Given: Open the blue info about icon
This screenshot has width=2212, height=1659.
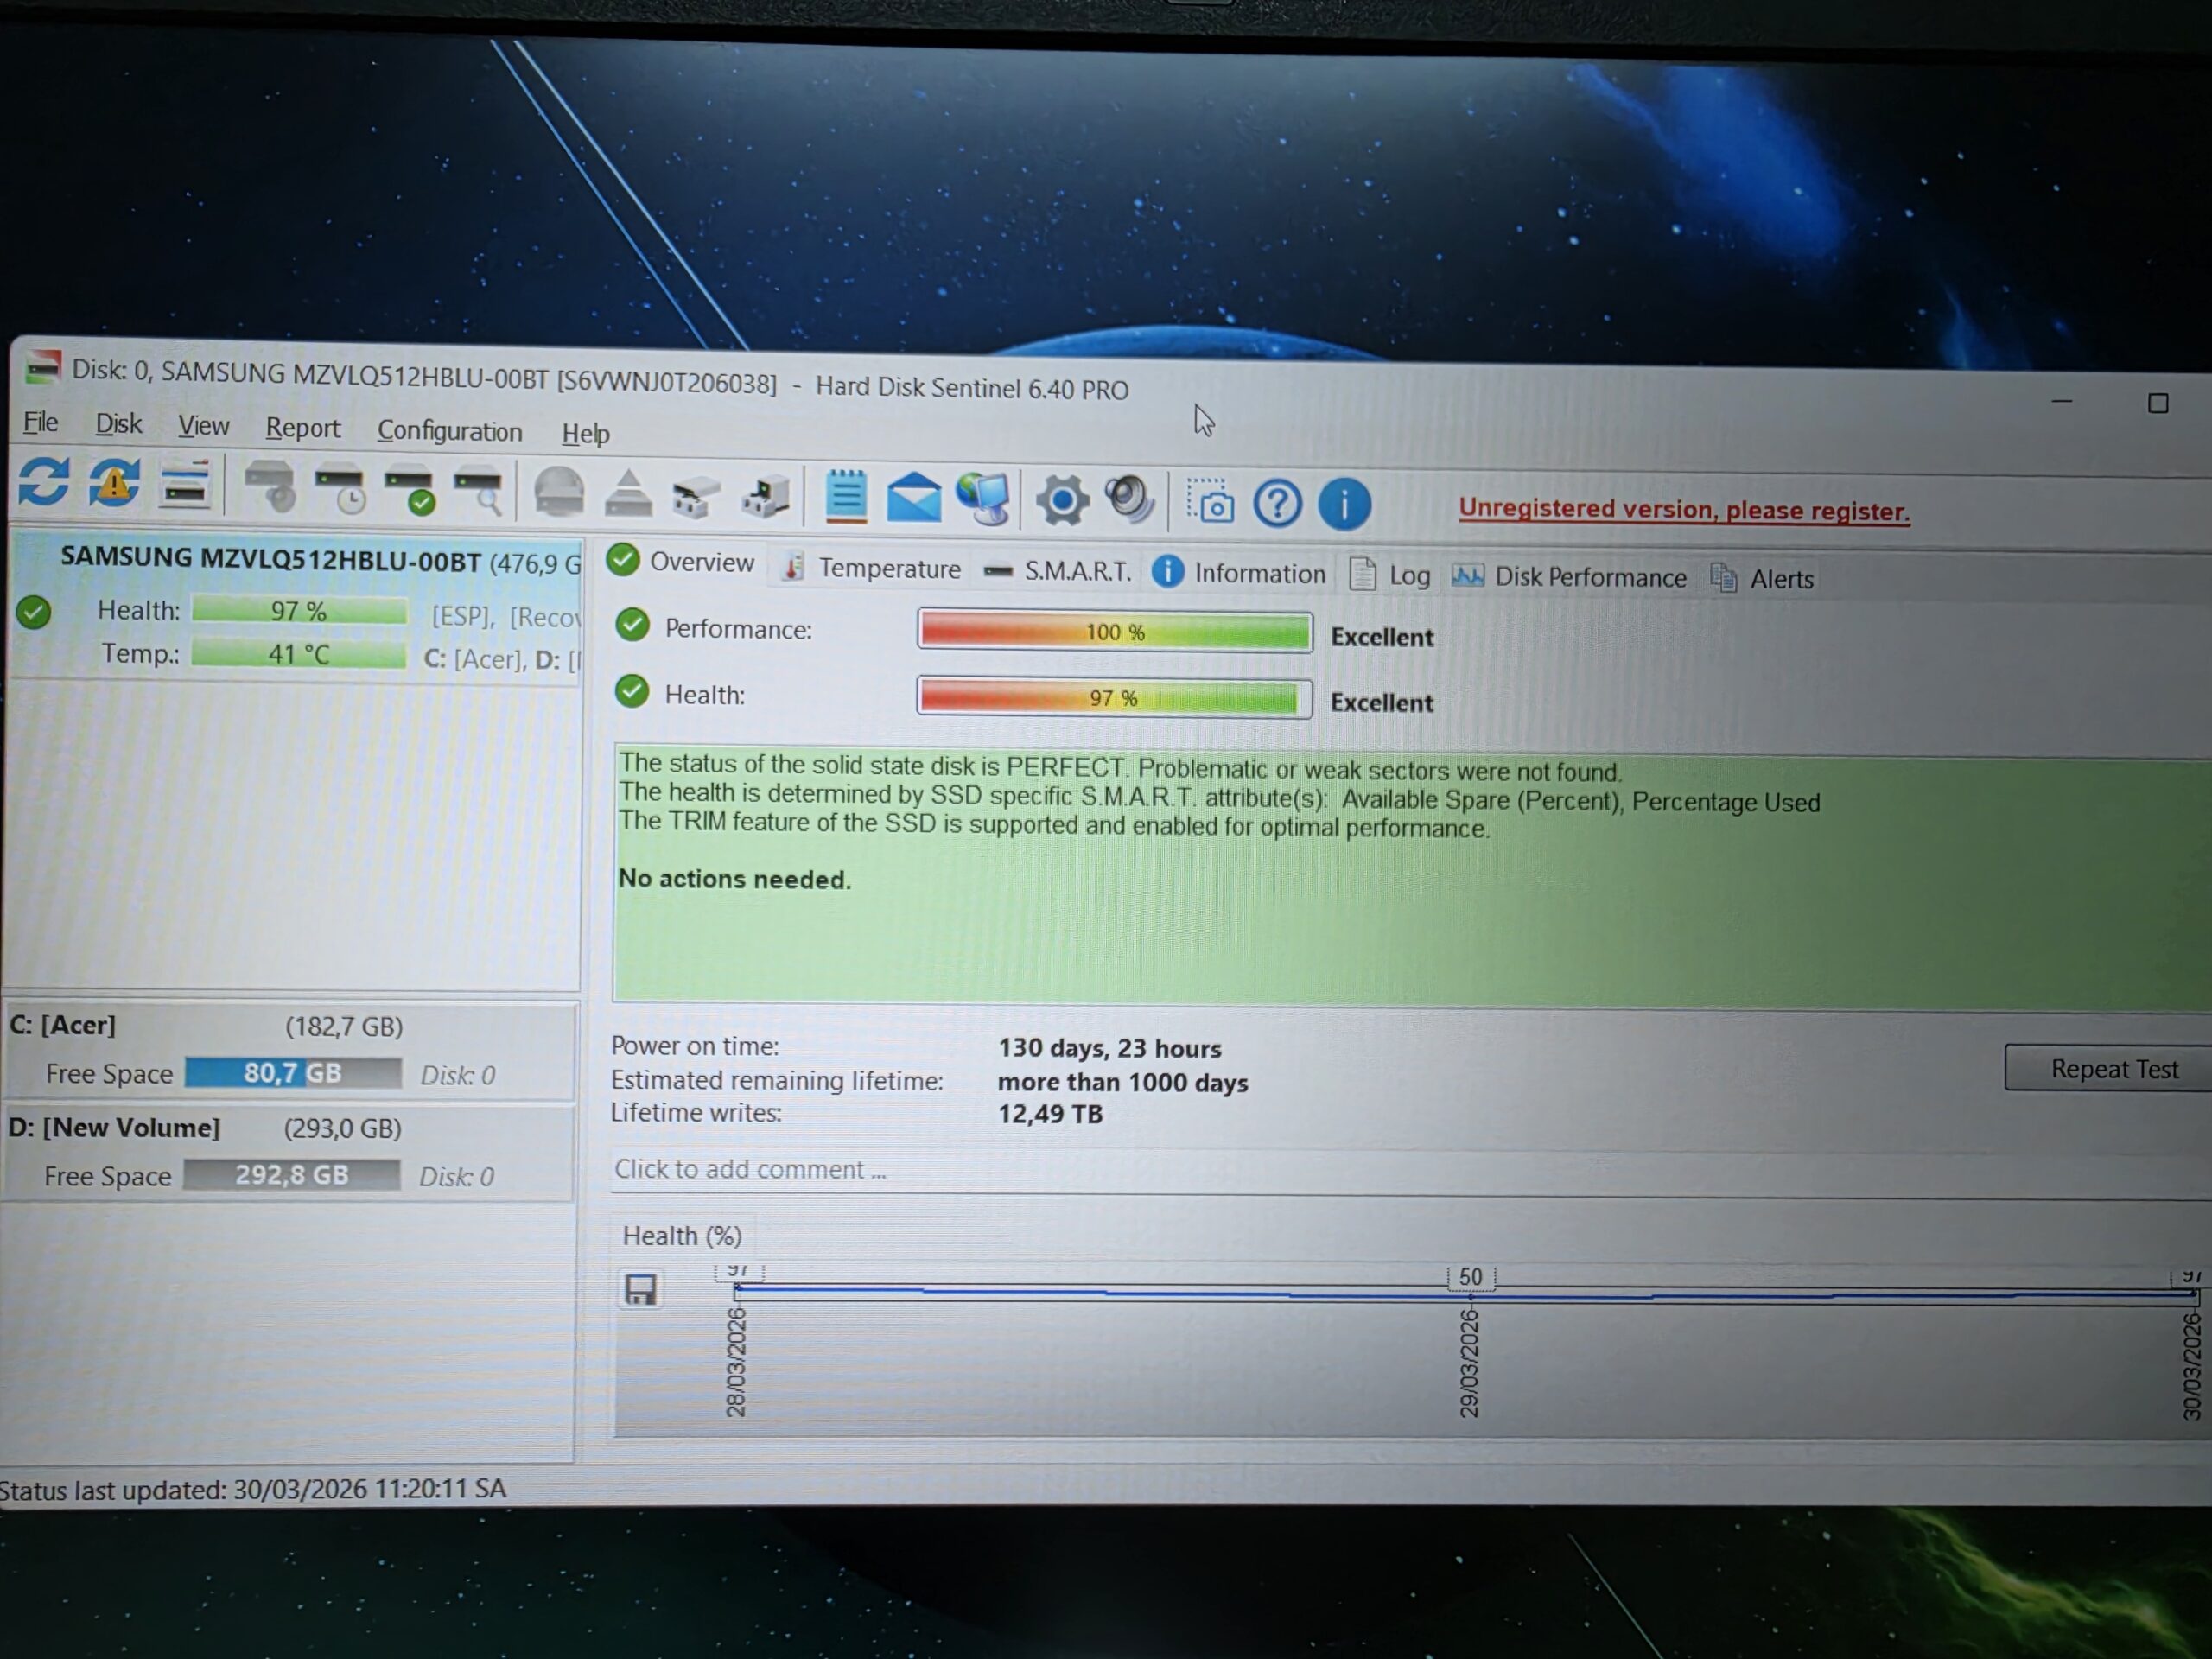Looking at the screenshot, I should 1344,504.
